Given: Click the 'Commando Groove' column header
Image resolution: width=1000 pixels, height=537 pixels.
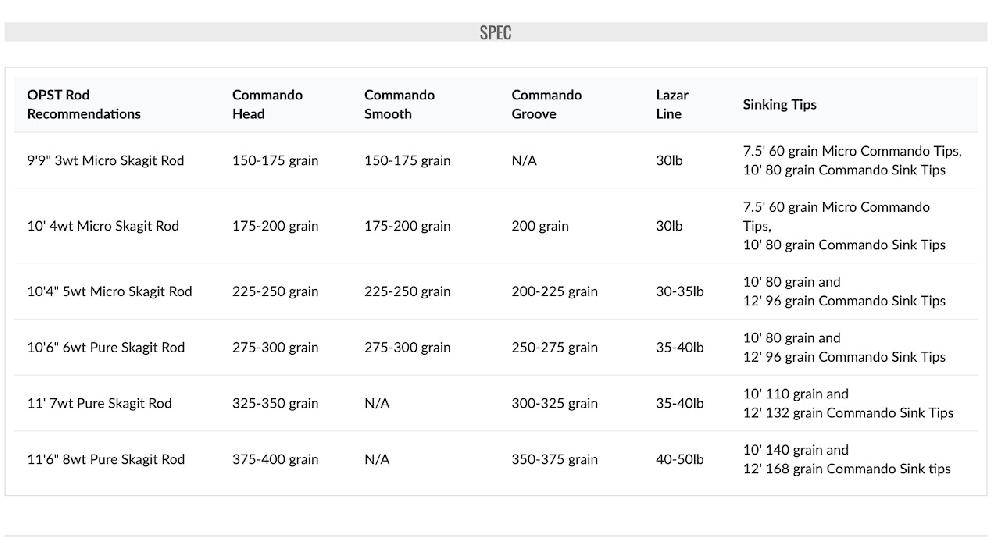Looking at the screenshot, I should point(546,105).
